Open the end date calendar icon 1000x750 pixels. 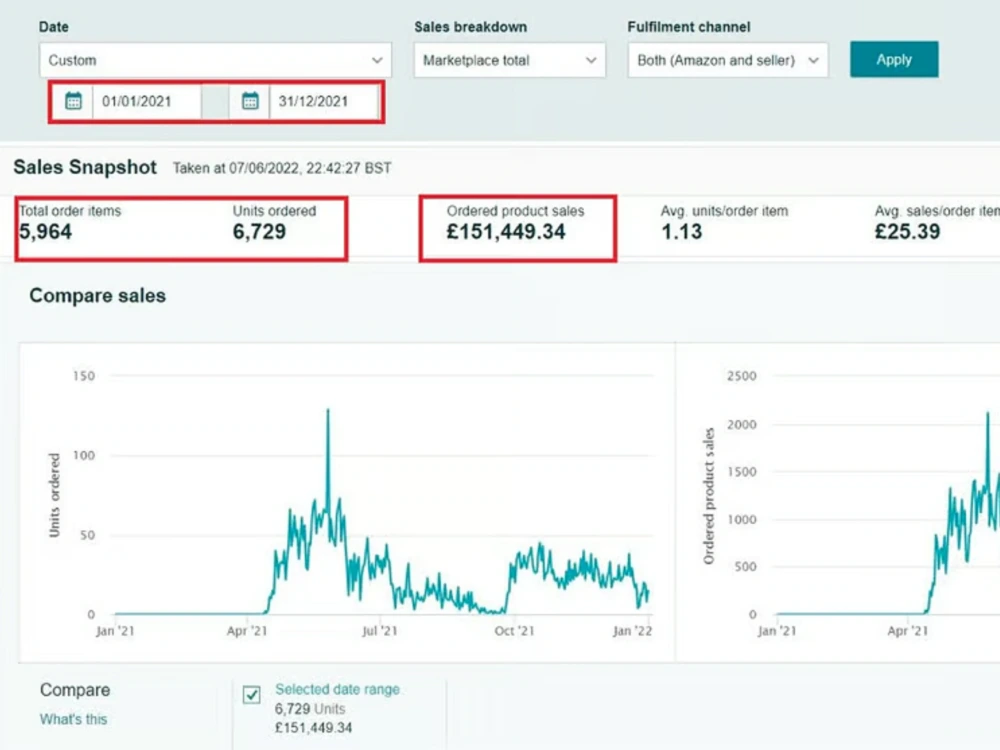tap(250, 101)
